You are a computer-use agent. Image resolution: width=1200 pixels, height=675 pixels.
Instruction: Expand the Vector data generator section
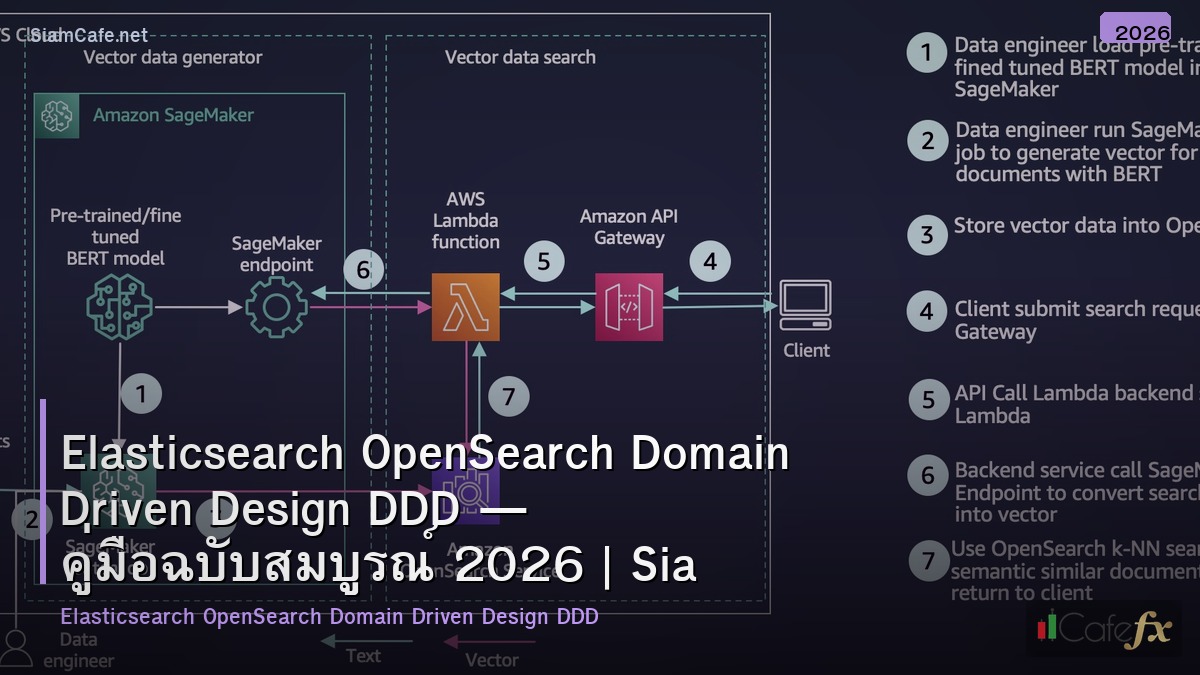(173, 57)
